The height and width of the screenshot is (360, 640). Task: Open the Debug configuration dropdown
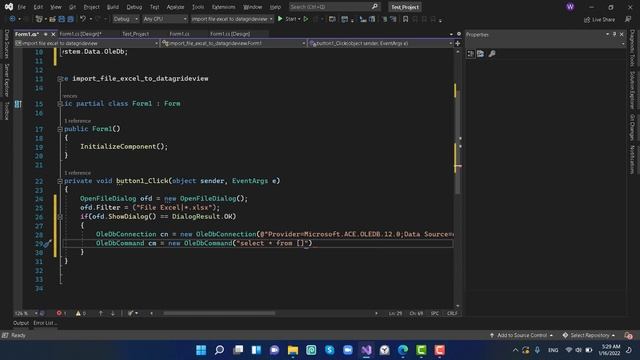(125, 19)
